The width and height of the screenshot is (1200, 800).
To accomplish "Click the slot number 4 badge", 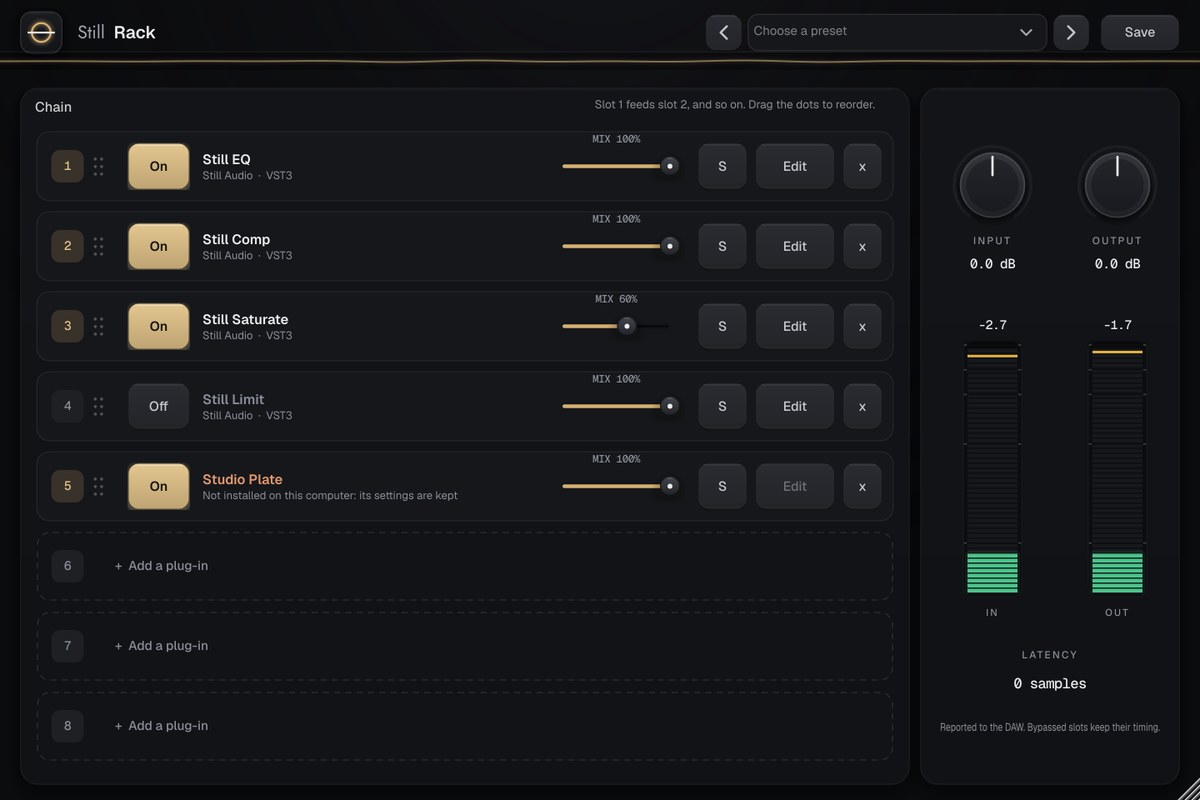I will tap(67, 406).
